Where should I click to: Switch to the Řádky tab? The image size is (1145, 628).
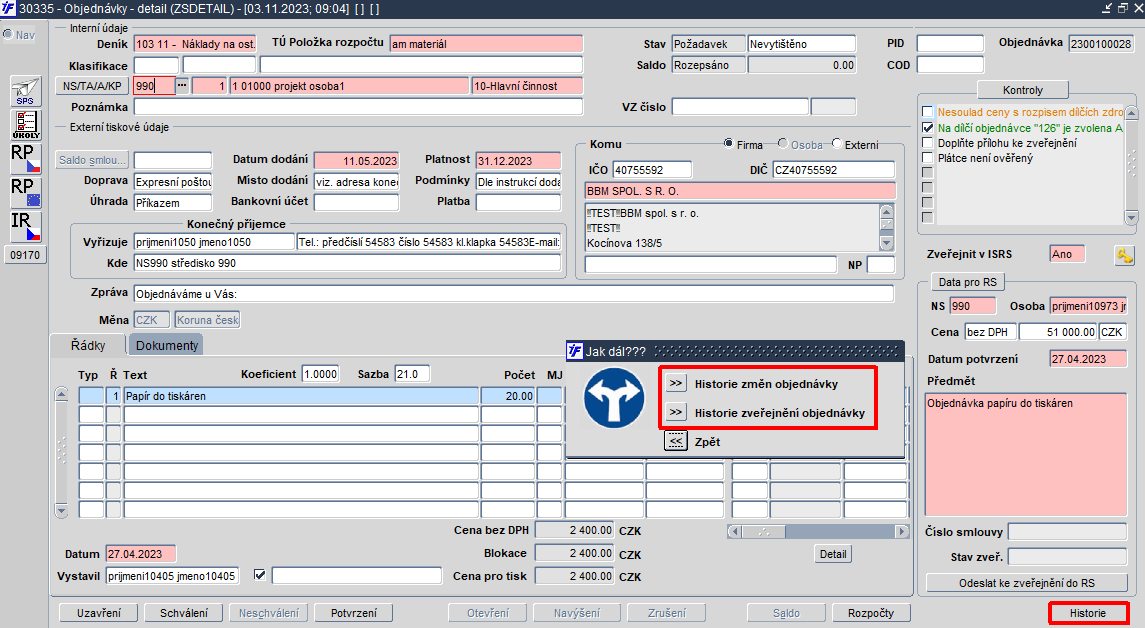88,345
